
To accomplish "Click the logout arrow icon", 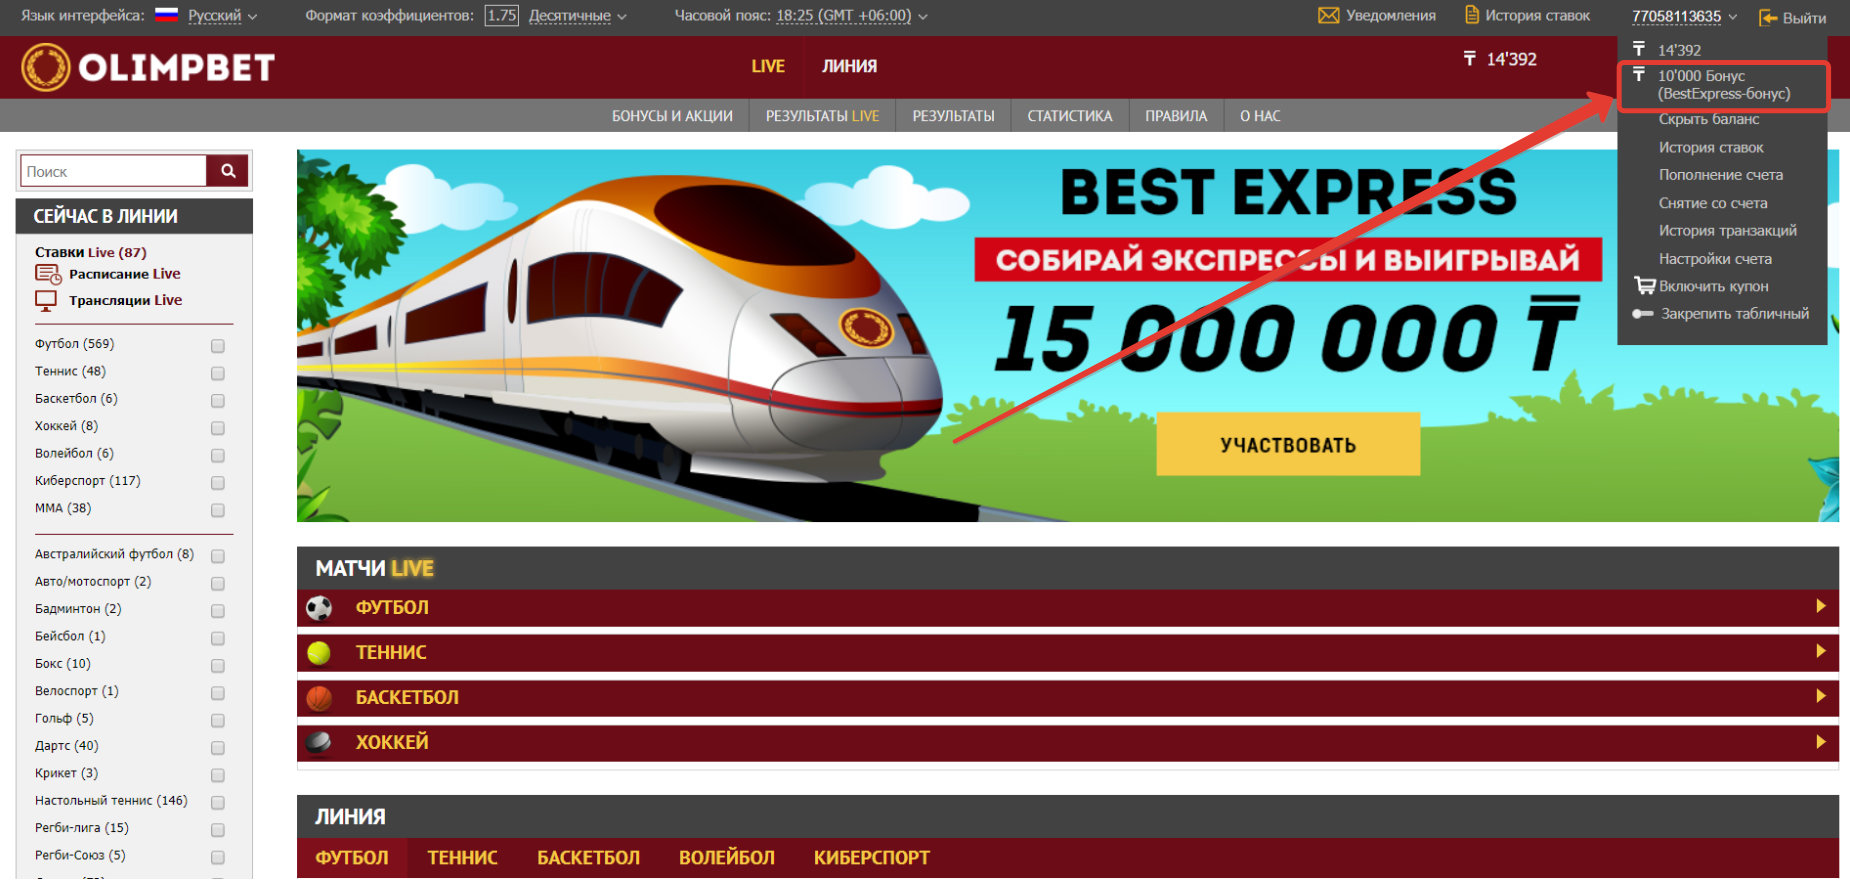I will [x=1768, y=18].
